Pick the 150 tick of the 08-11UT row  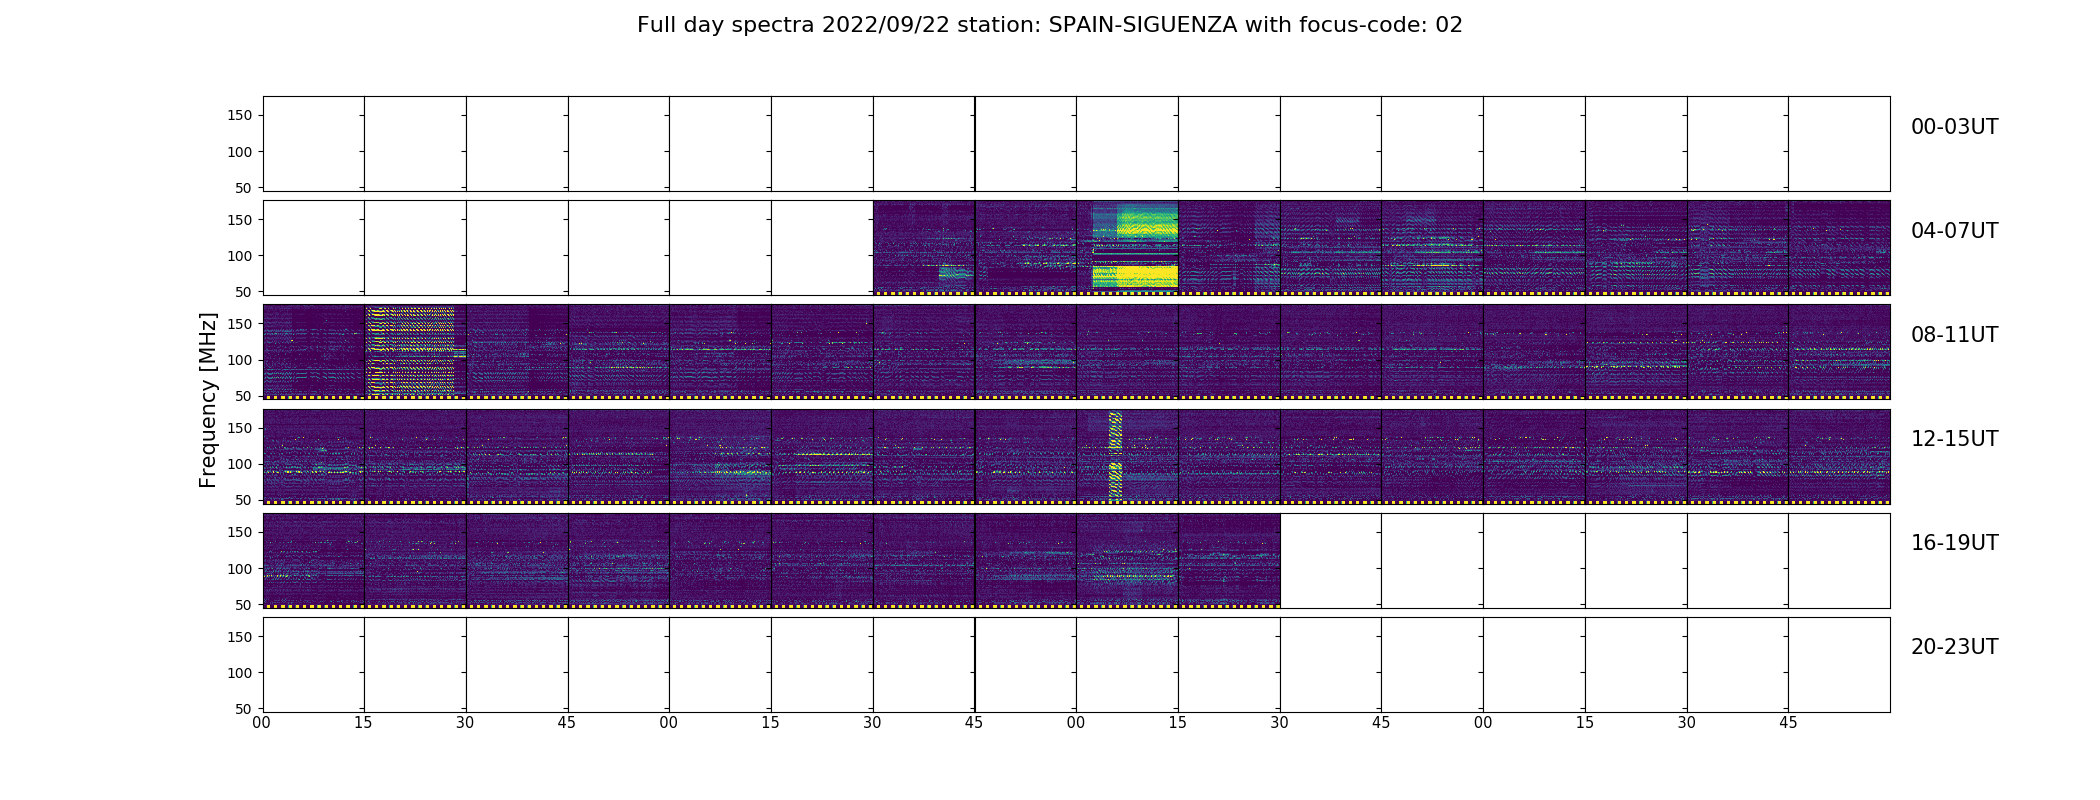click(x=240, y=324)
